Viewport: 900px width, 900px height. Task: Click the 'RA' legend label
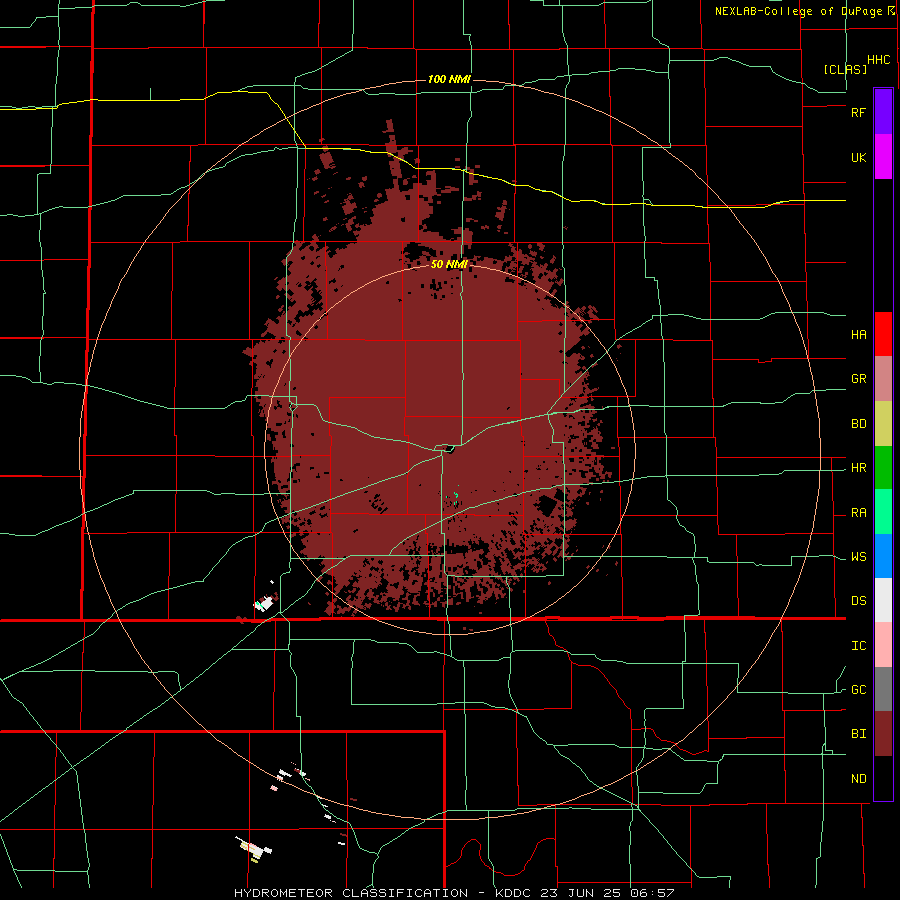(x=858, y=513)
